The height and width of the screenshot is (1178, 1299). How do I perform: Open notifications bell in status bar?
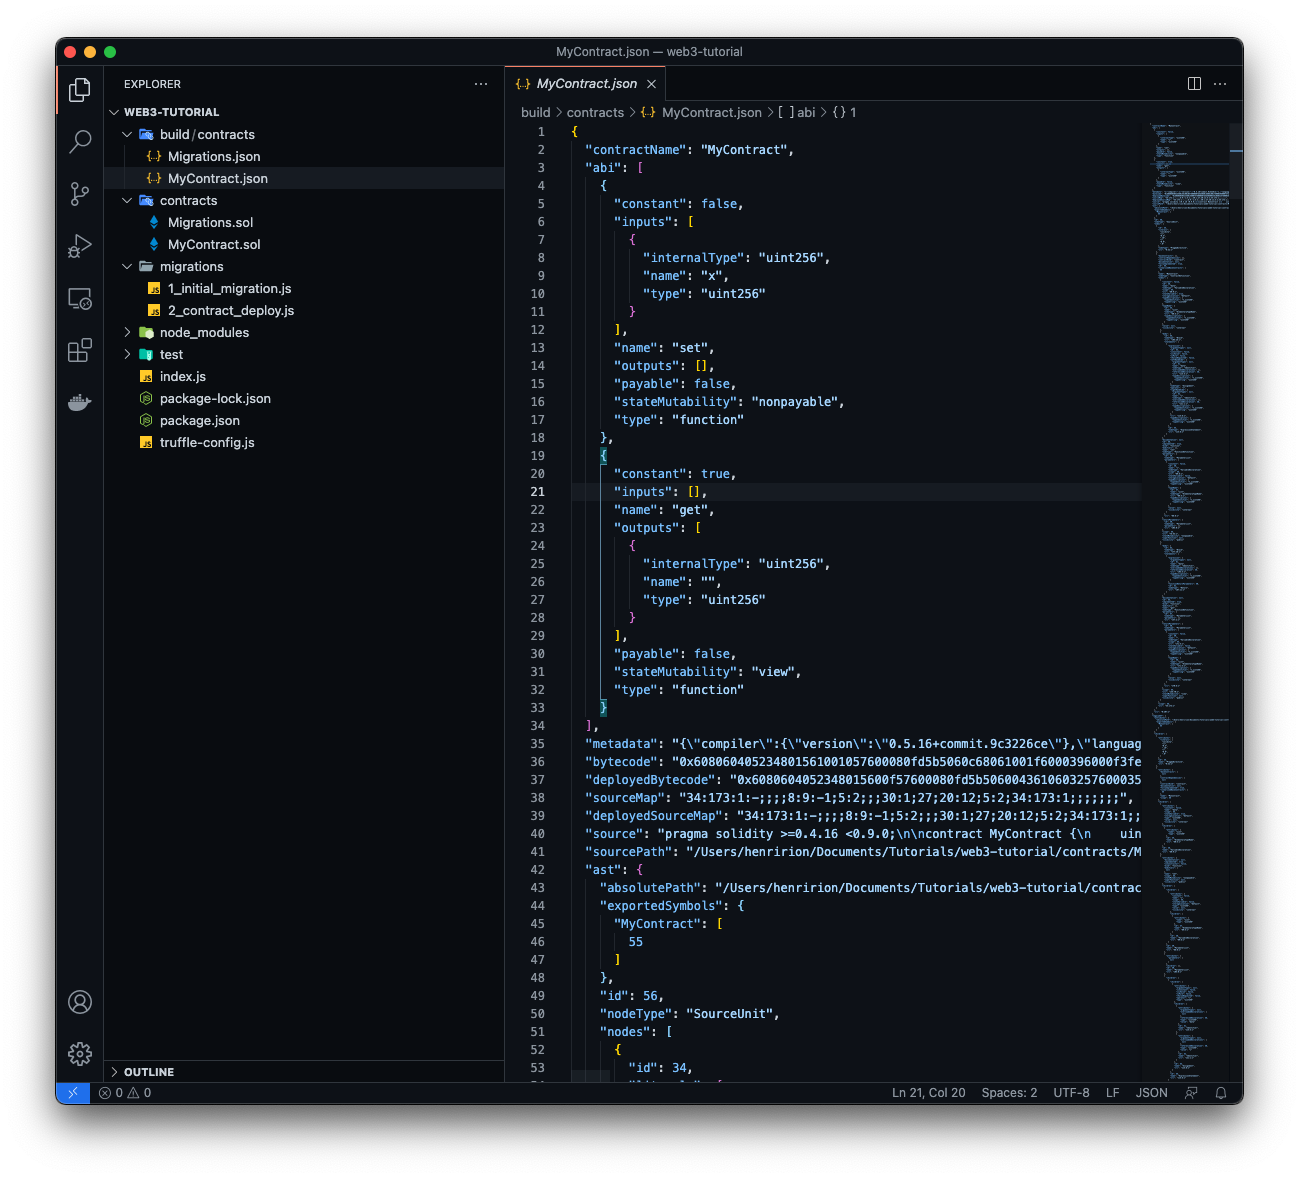(x=1221, y=1093)
